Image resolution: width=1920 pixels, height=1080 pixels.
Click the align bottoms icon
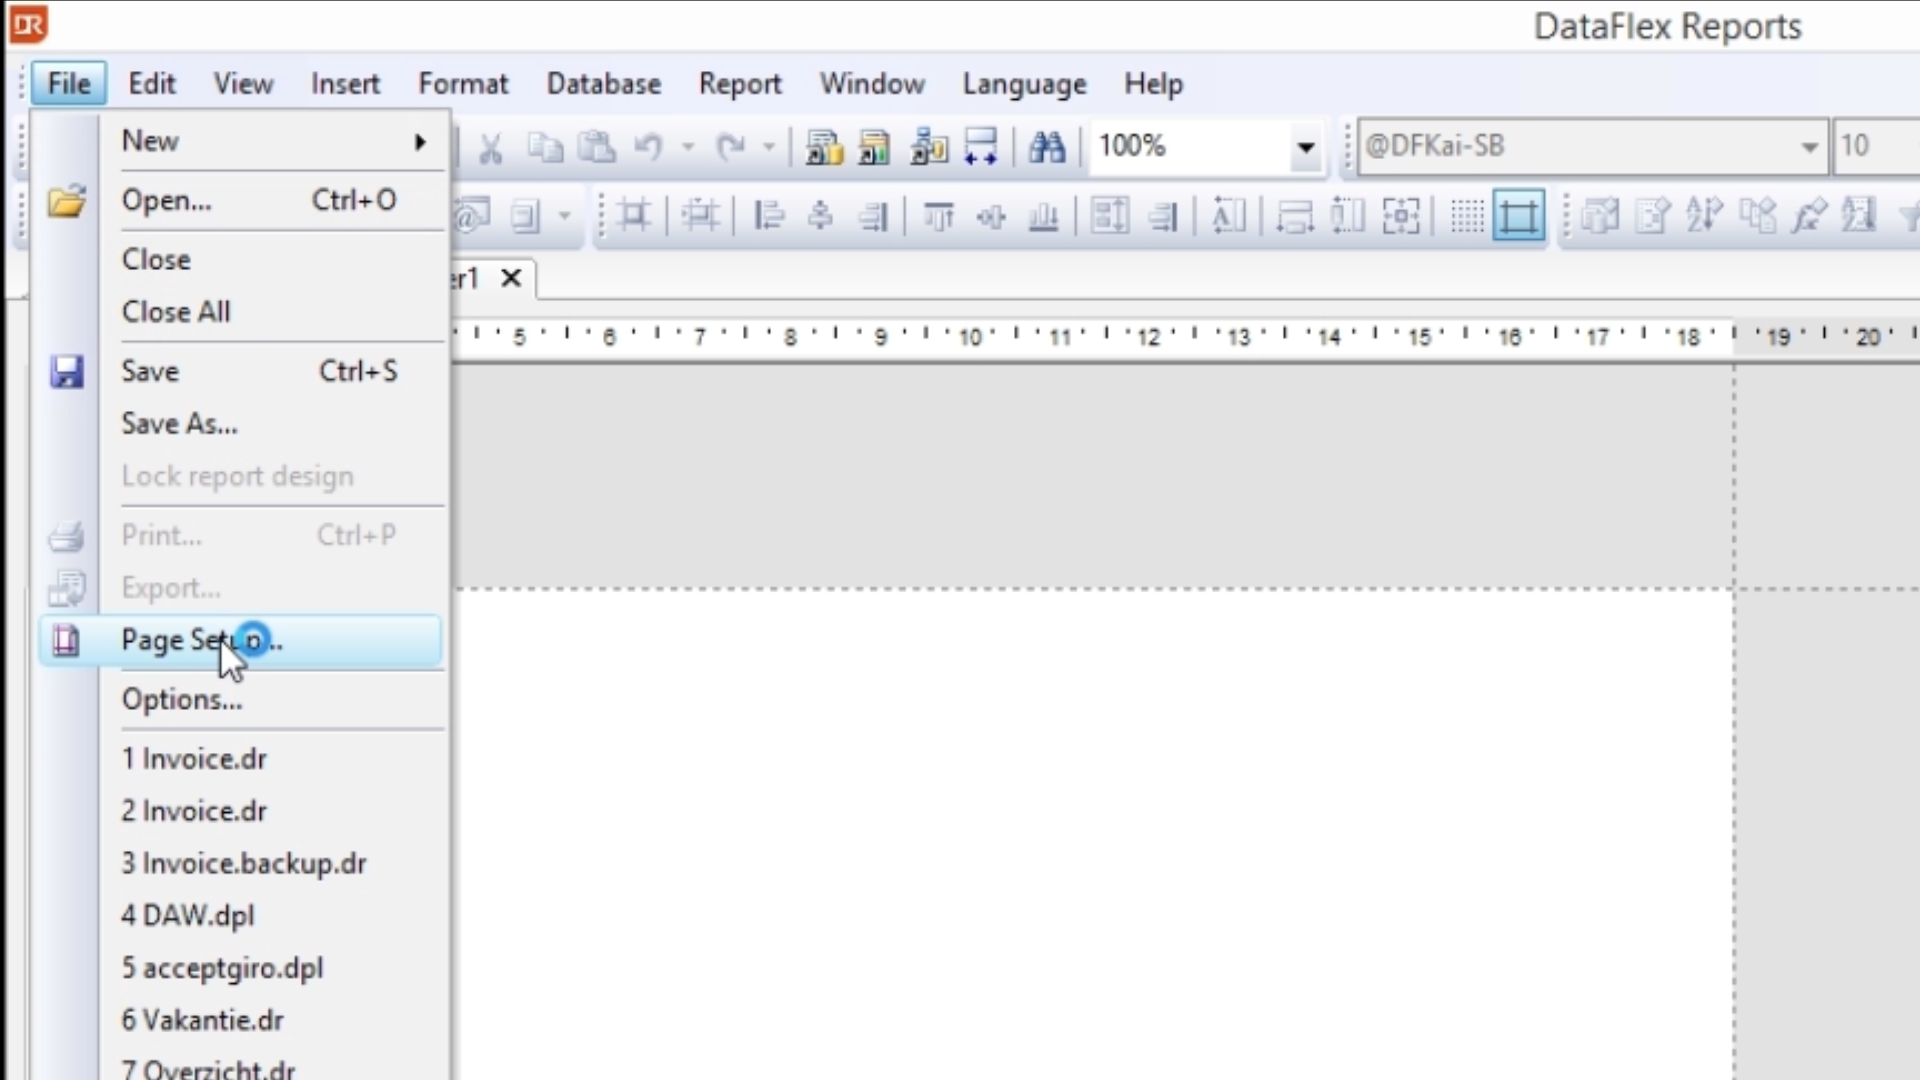coord(1043,216)
